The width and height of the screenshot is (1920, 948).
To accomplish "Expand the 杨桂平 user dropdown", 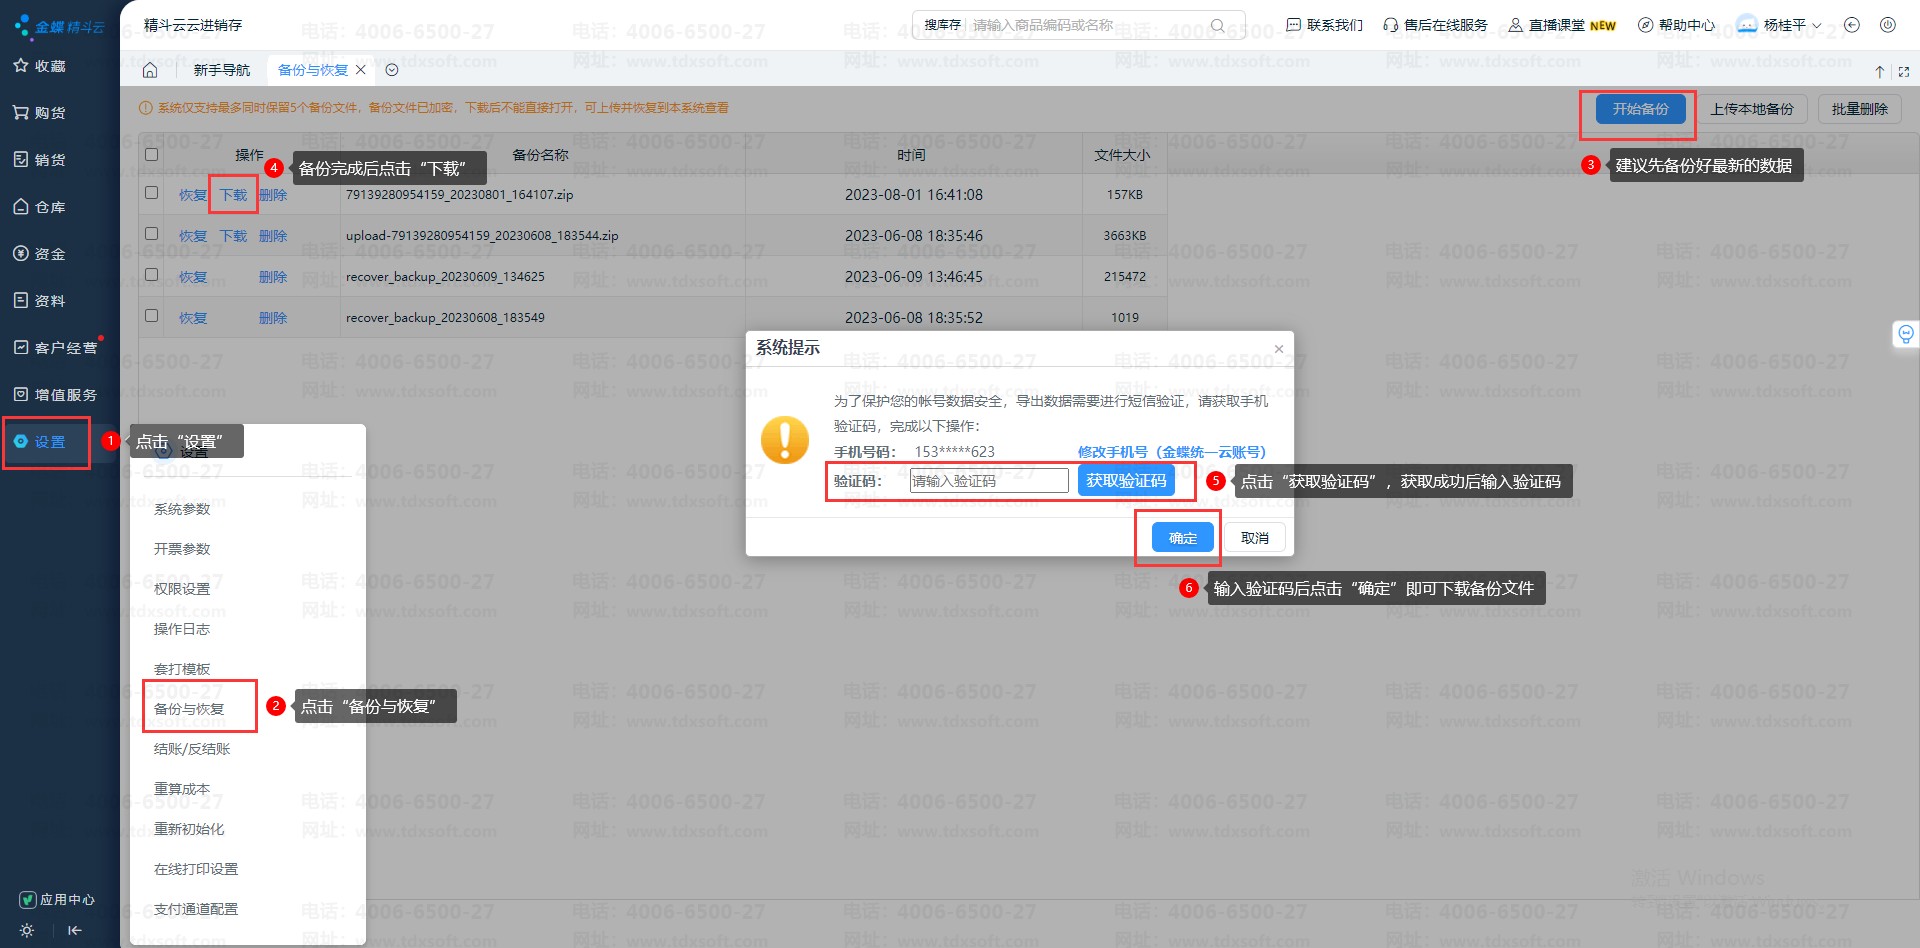I will [x=1792, y=25].
